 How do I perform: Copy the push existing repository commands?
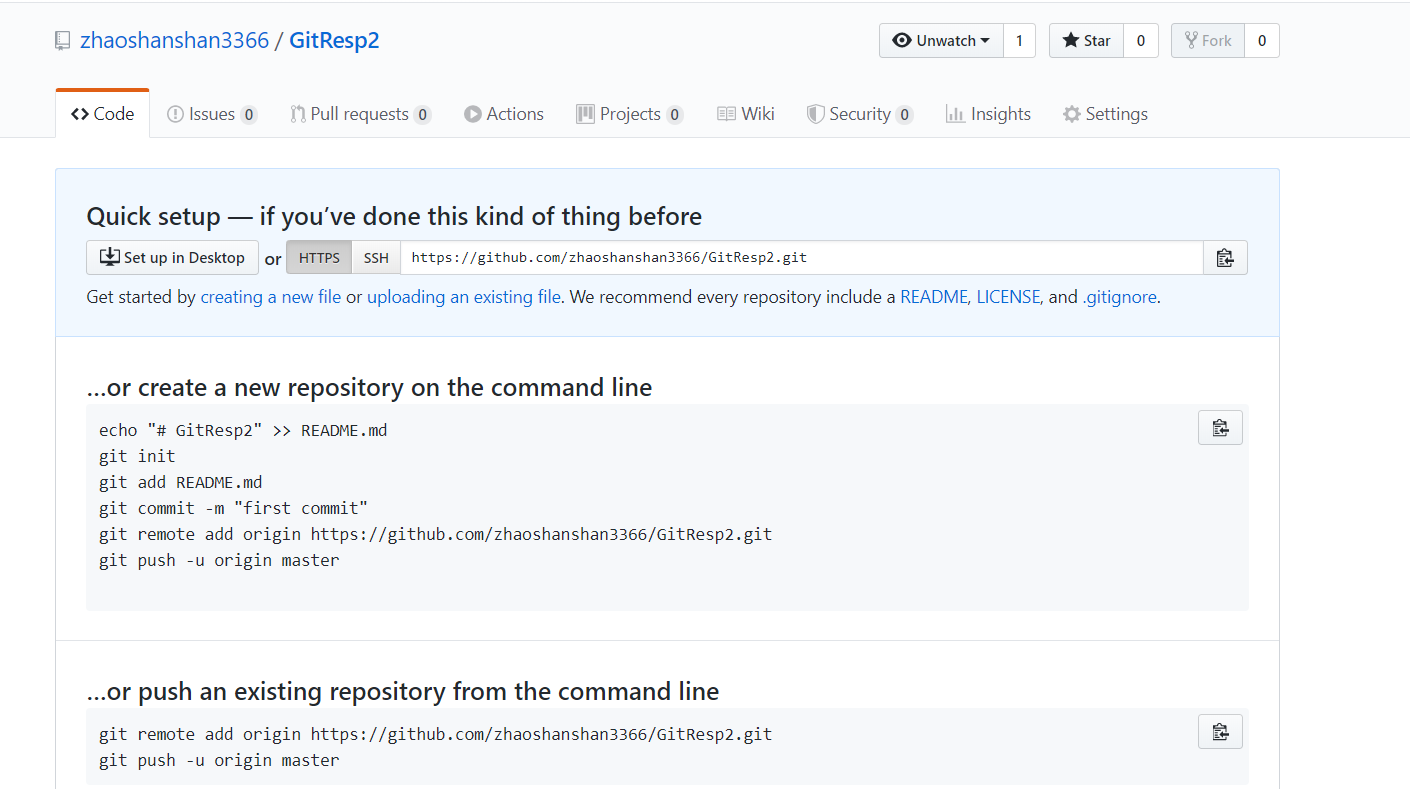1219,731
